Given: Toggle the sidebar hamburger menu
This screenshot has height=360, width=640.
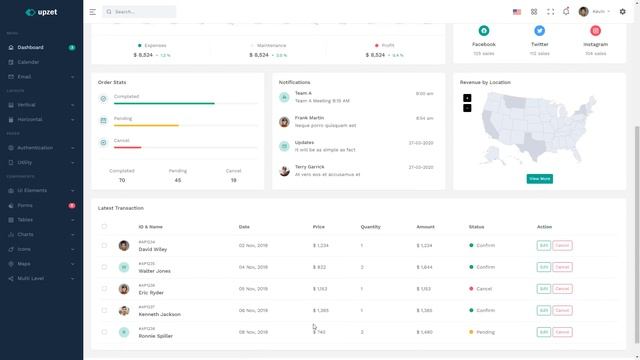Looking at the screenshot, I should click(x=93, y=12).
